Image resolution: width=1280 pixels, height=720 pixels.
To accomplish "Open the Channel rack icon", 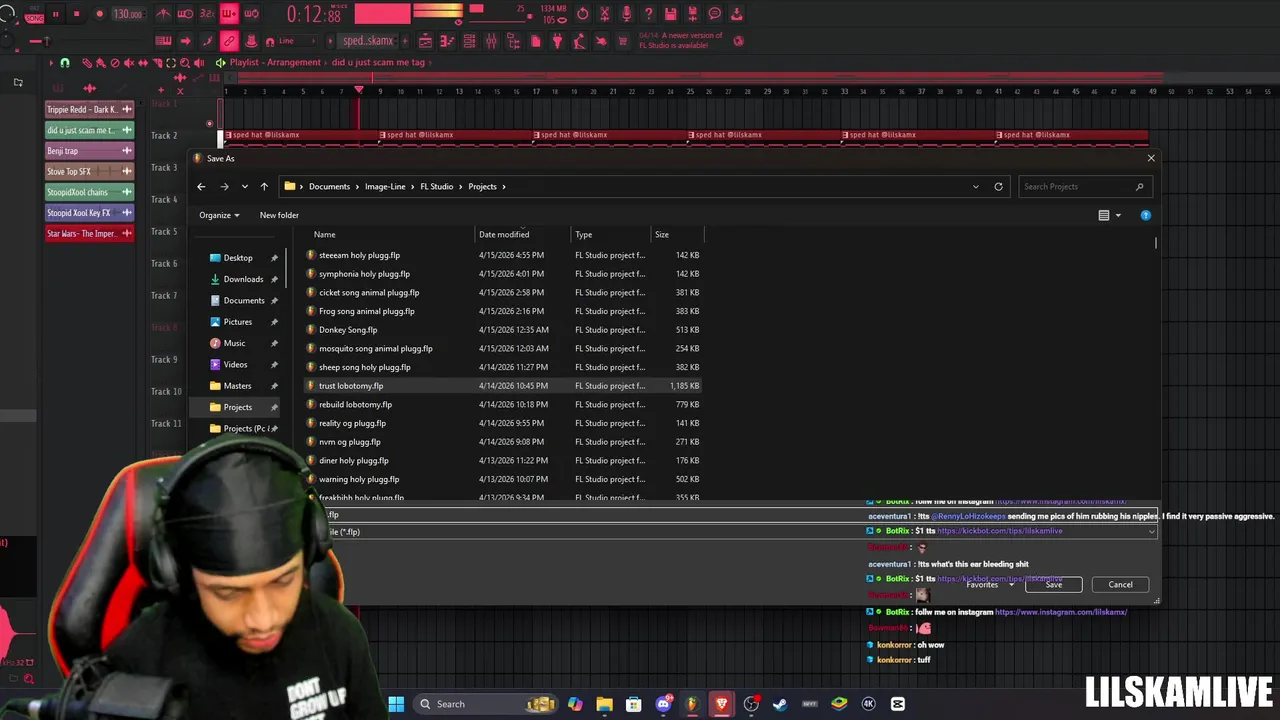I will [469, 41].
